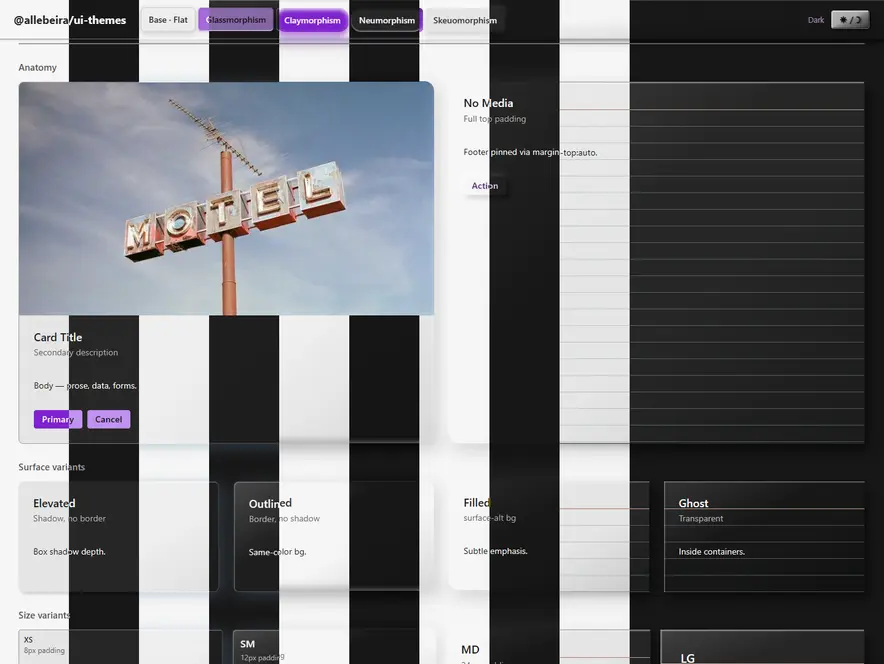Click 'Shadow, no border' subtitle text
Screen dimensions: 884x664
[x=69, y=518]
